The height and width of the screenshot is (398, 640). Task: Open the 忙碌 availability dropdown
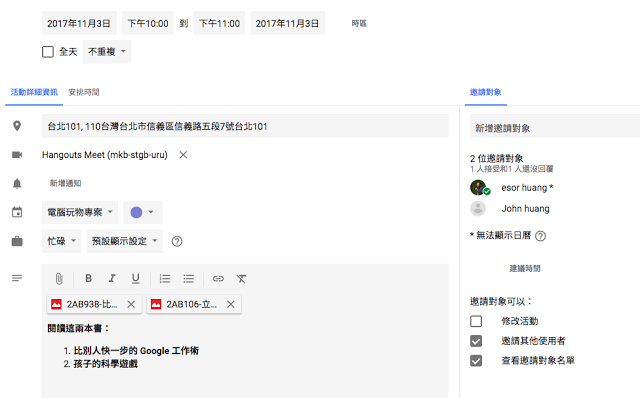click(62, 241)
